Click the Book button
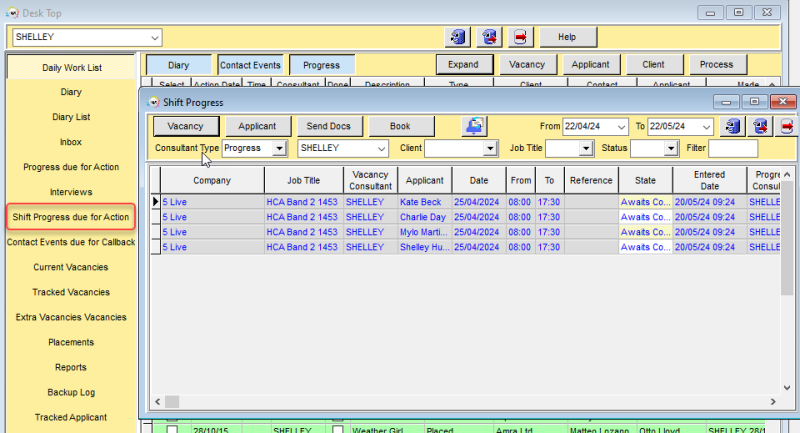Image resolution: width=800 pixels, height=433 pixels. [x=401, y=126]
